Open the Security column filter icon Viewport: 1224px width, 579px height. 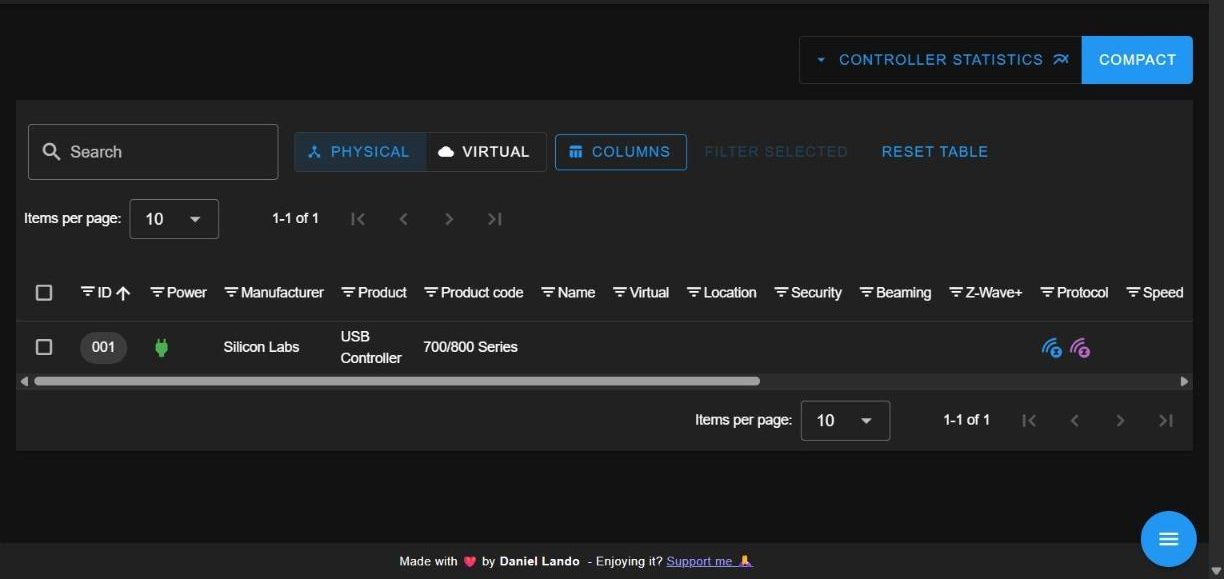click(781, 293)
